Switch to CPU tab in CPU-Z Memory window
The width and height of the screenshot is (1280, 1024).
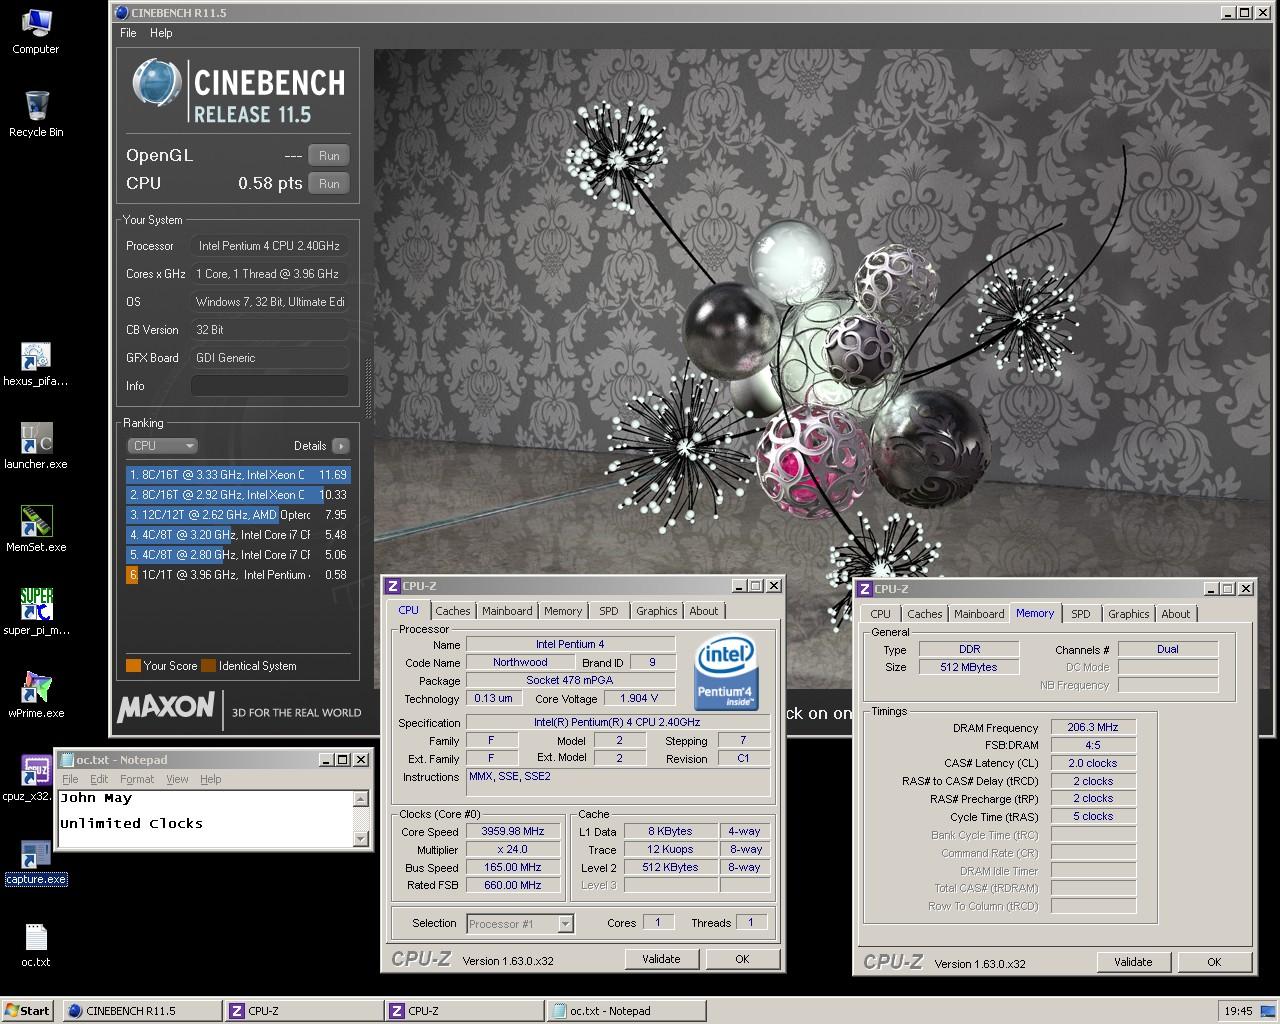(x=880, y=614)
